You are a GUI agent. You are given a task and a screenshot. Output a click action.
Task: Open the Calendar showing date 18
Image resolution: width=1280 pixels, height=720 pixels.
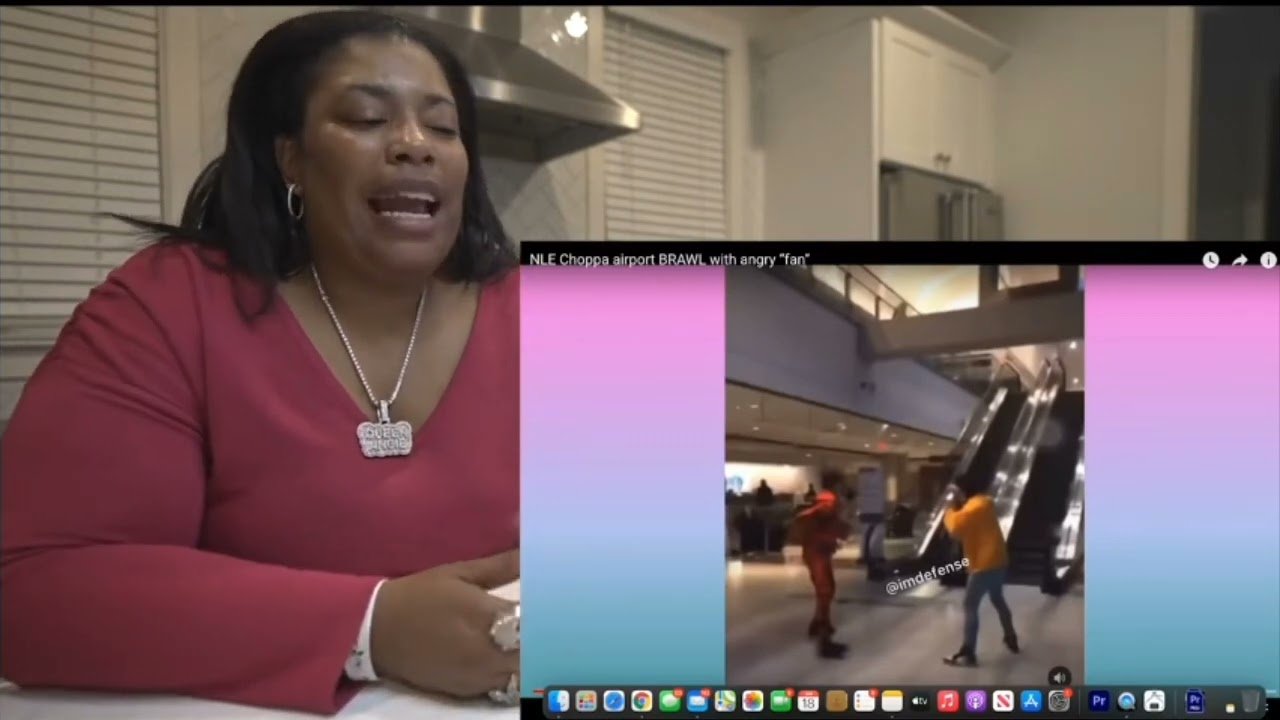click(x=808, y=701)
